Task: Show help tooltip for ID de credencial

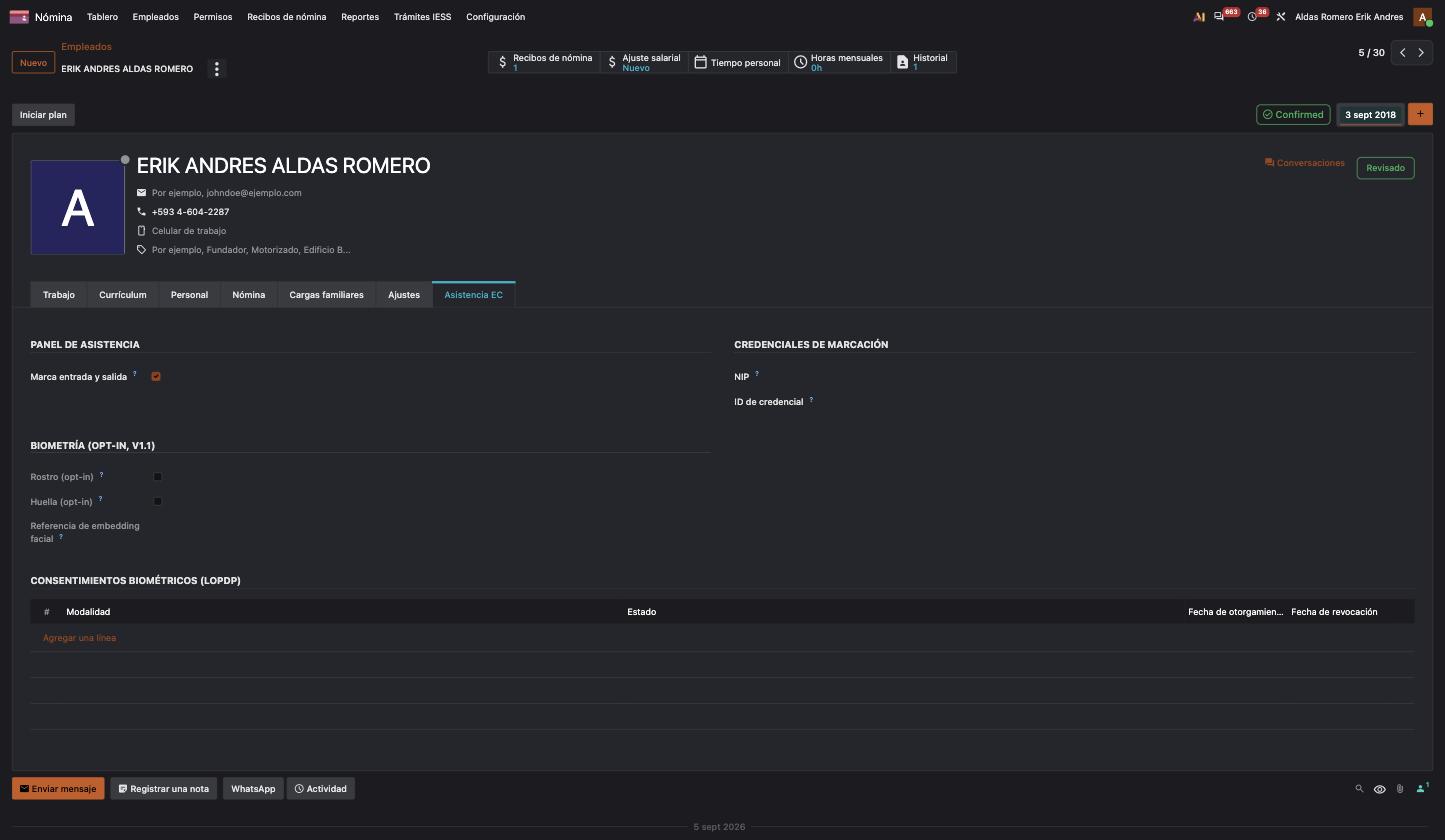Action: pyautogui.click(x=811, y=400)
